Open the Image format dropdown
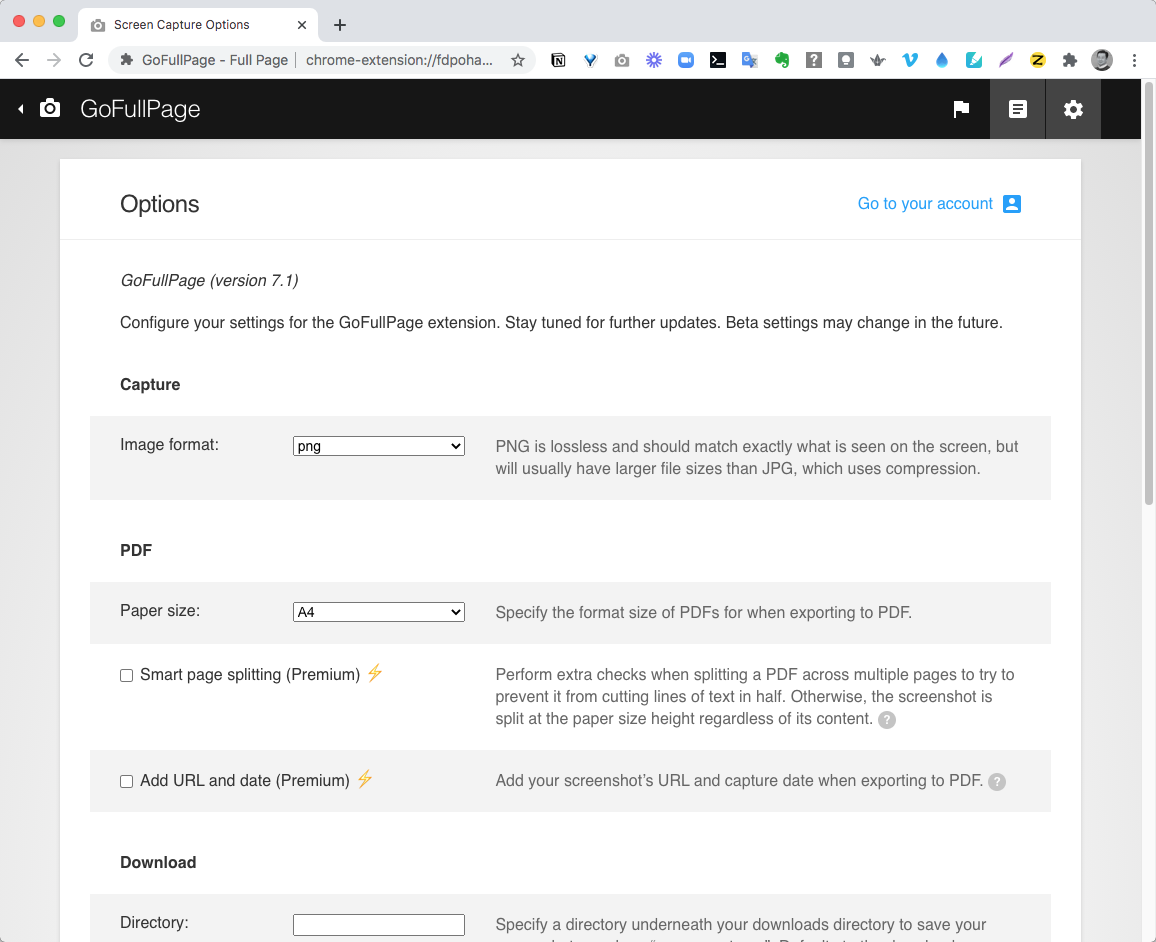 pos(379,446)
